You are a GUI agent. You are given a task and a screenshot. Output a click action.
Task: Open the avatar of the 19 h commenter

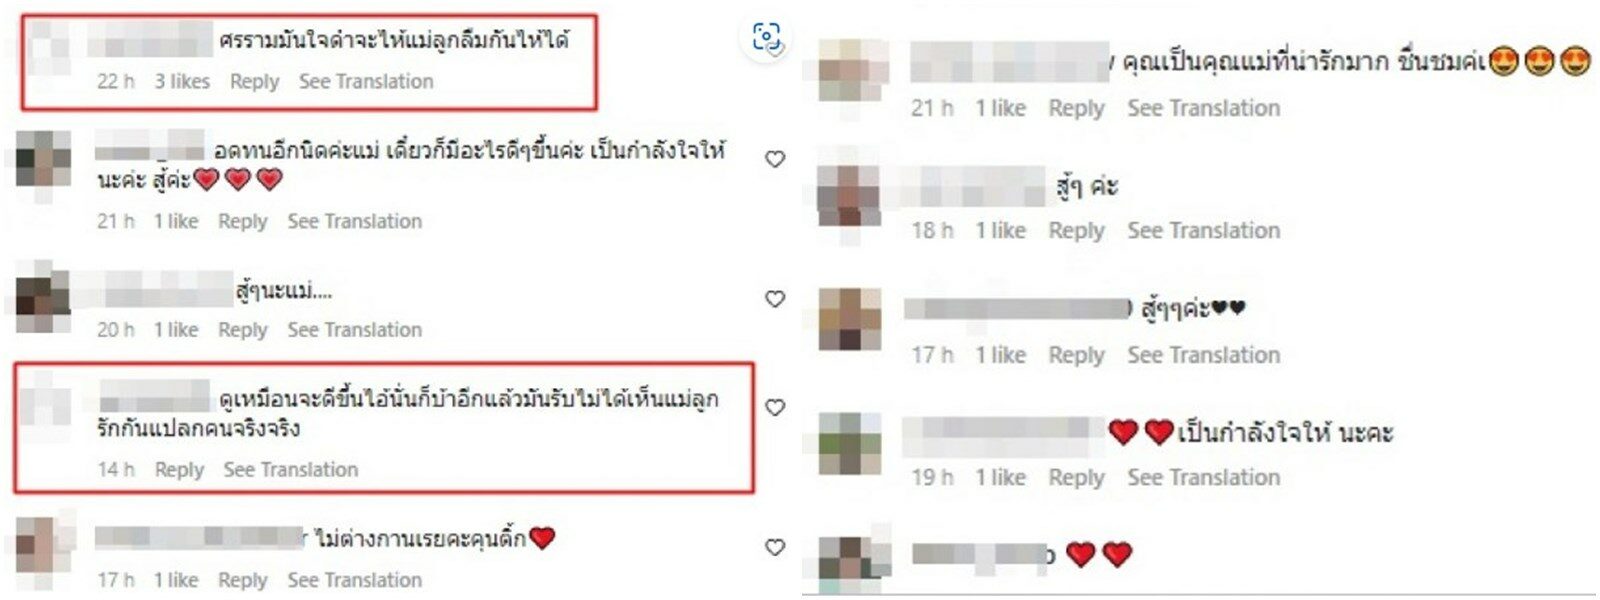850,442
